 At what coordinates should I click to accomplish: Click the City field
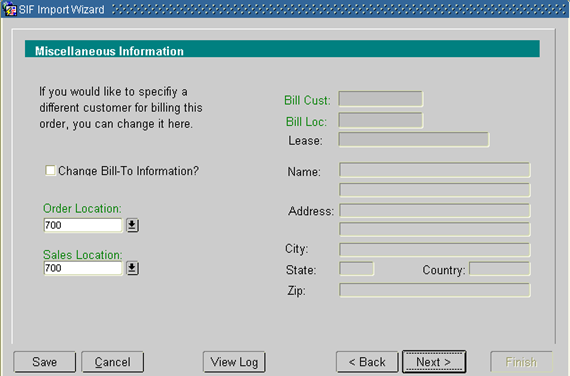(x=435, y=250)
